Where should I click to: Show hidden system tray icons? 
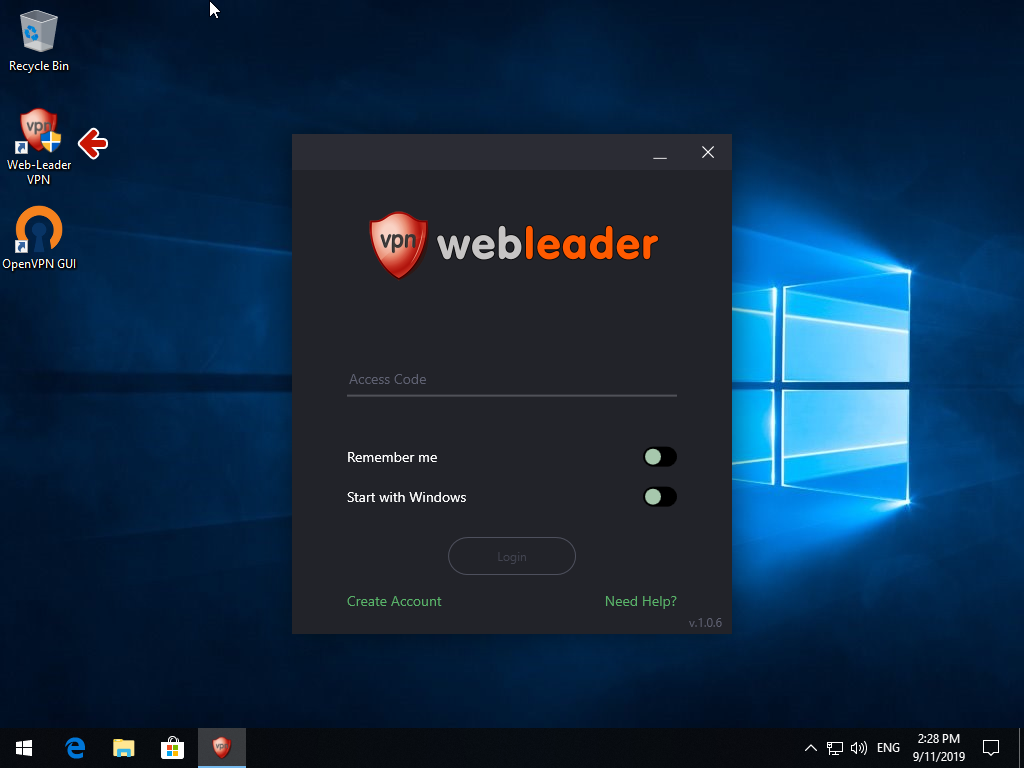pos(810,748)
